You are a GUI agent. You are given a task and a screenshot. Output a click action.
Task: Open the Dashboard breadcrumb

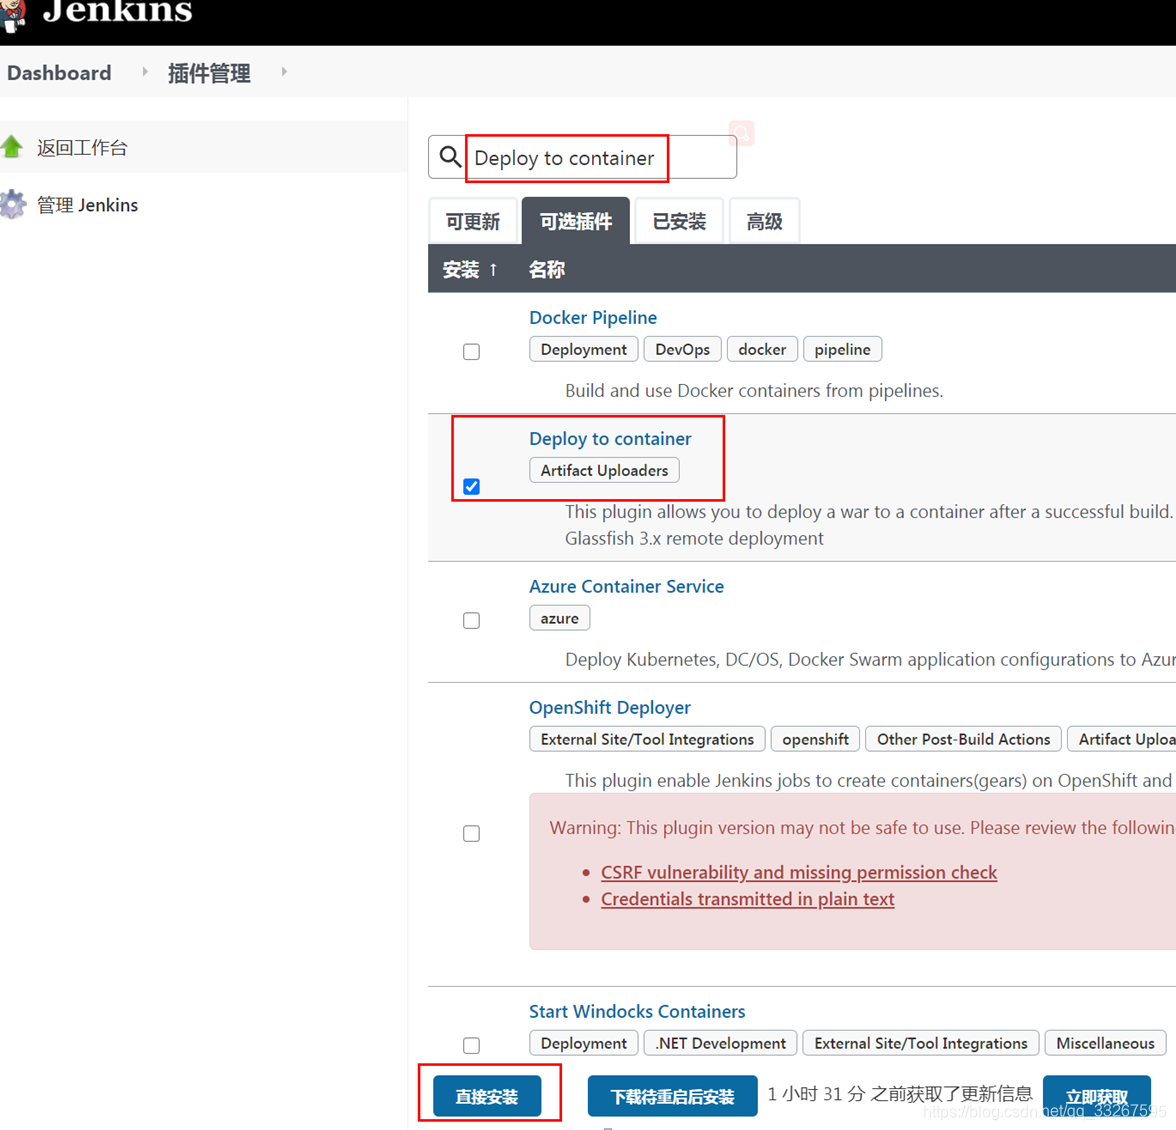[59, 73]
